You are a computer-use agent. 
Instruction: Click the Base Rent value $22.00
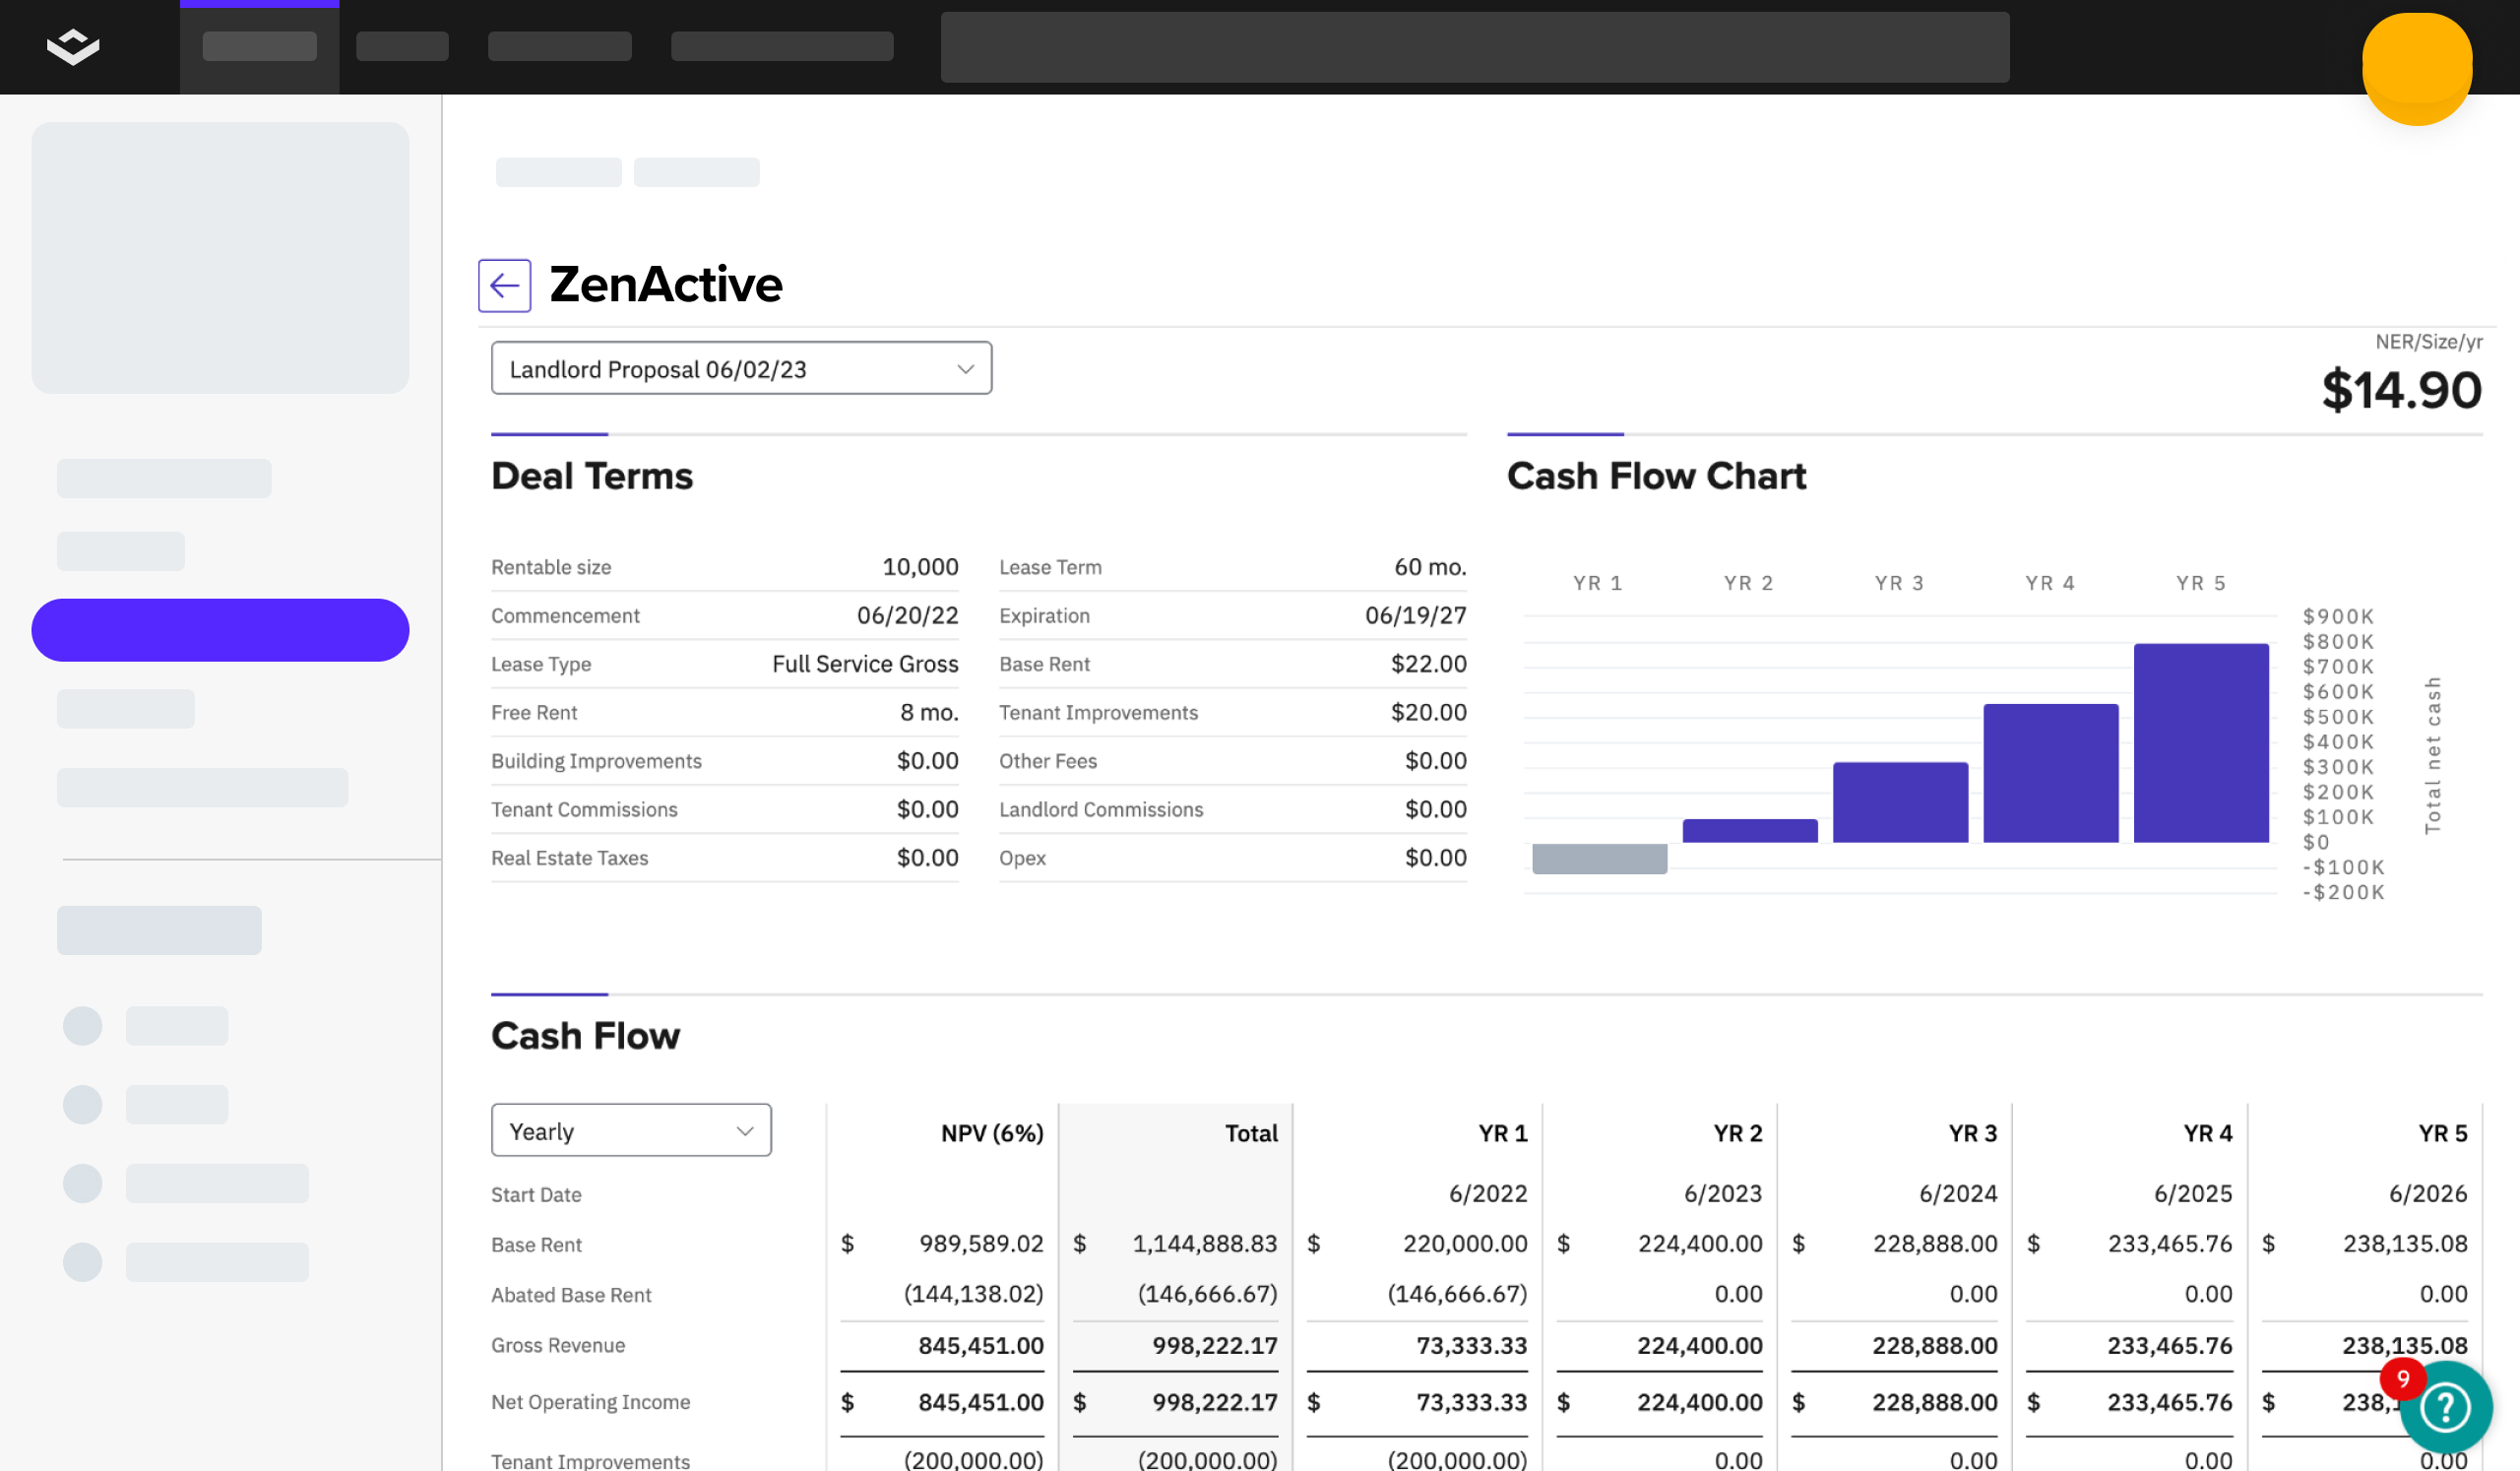[x=1429, y=664]
